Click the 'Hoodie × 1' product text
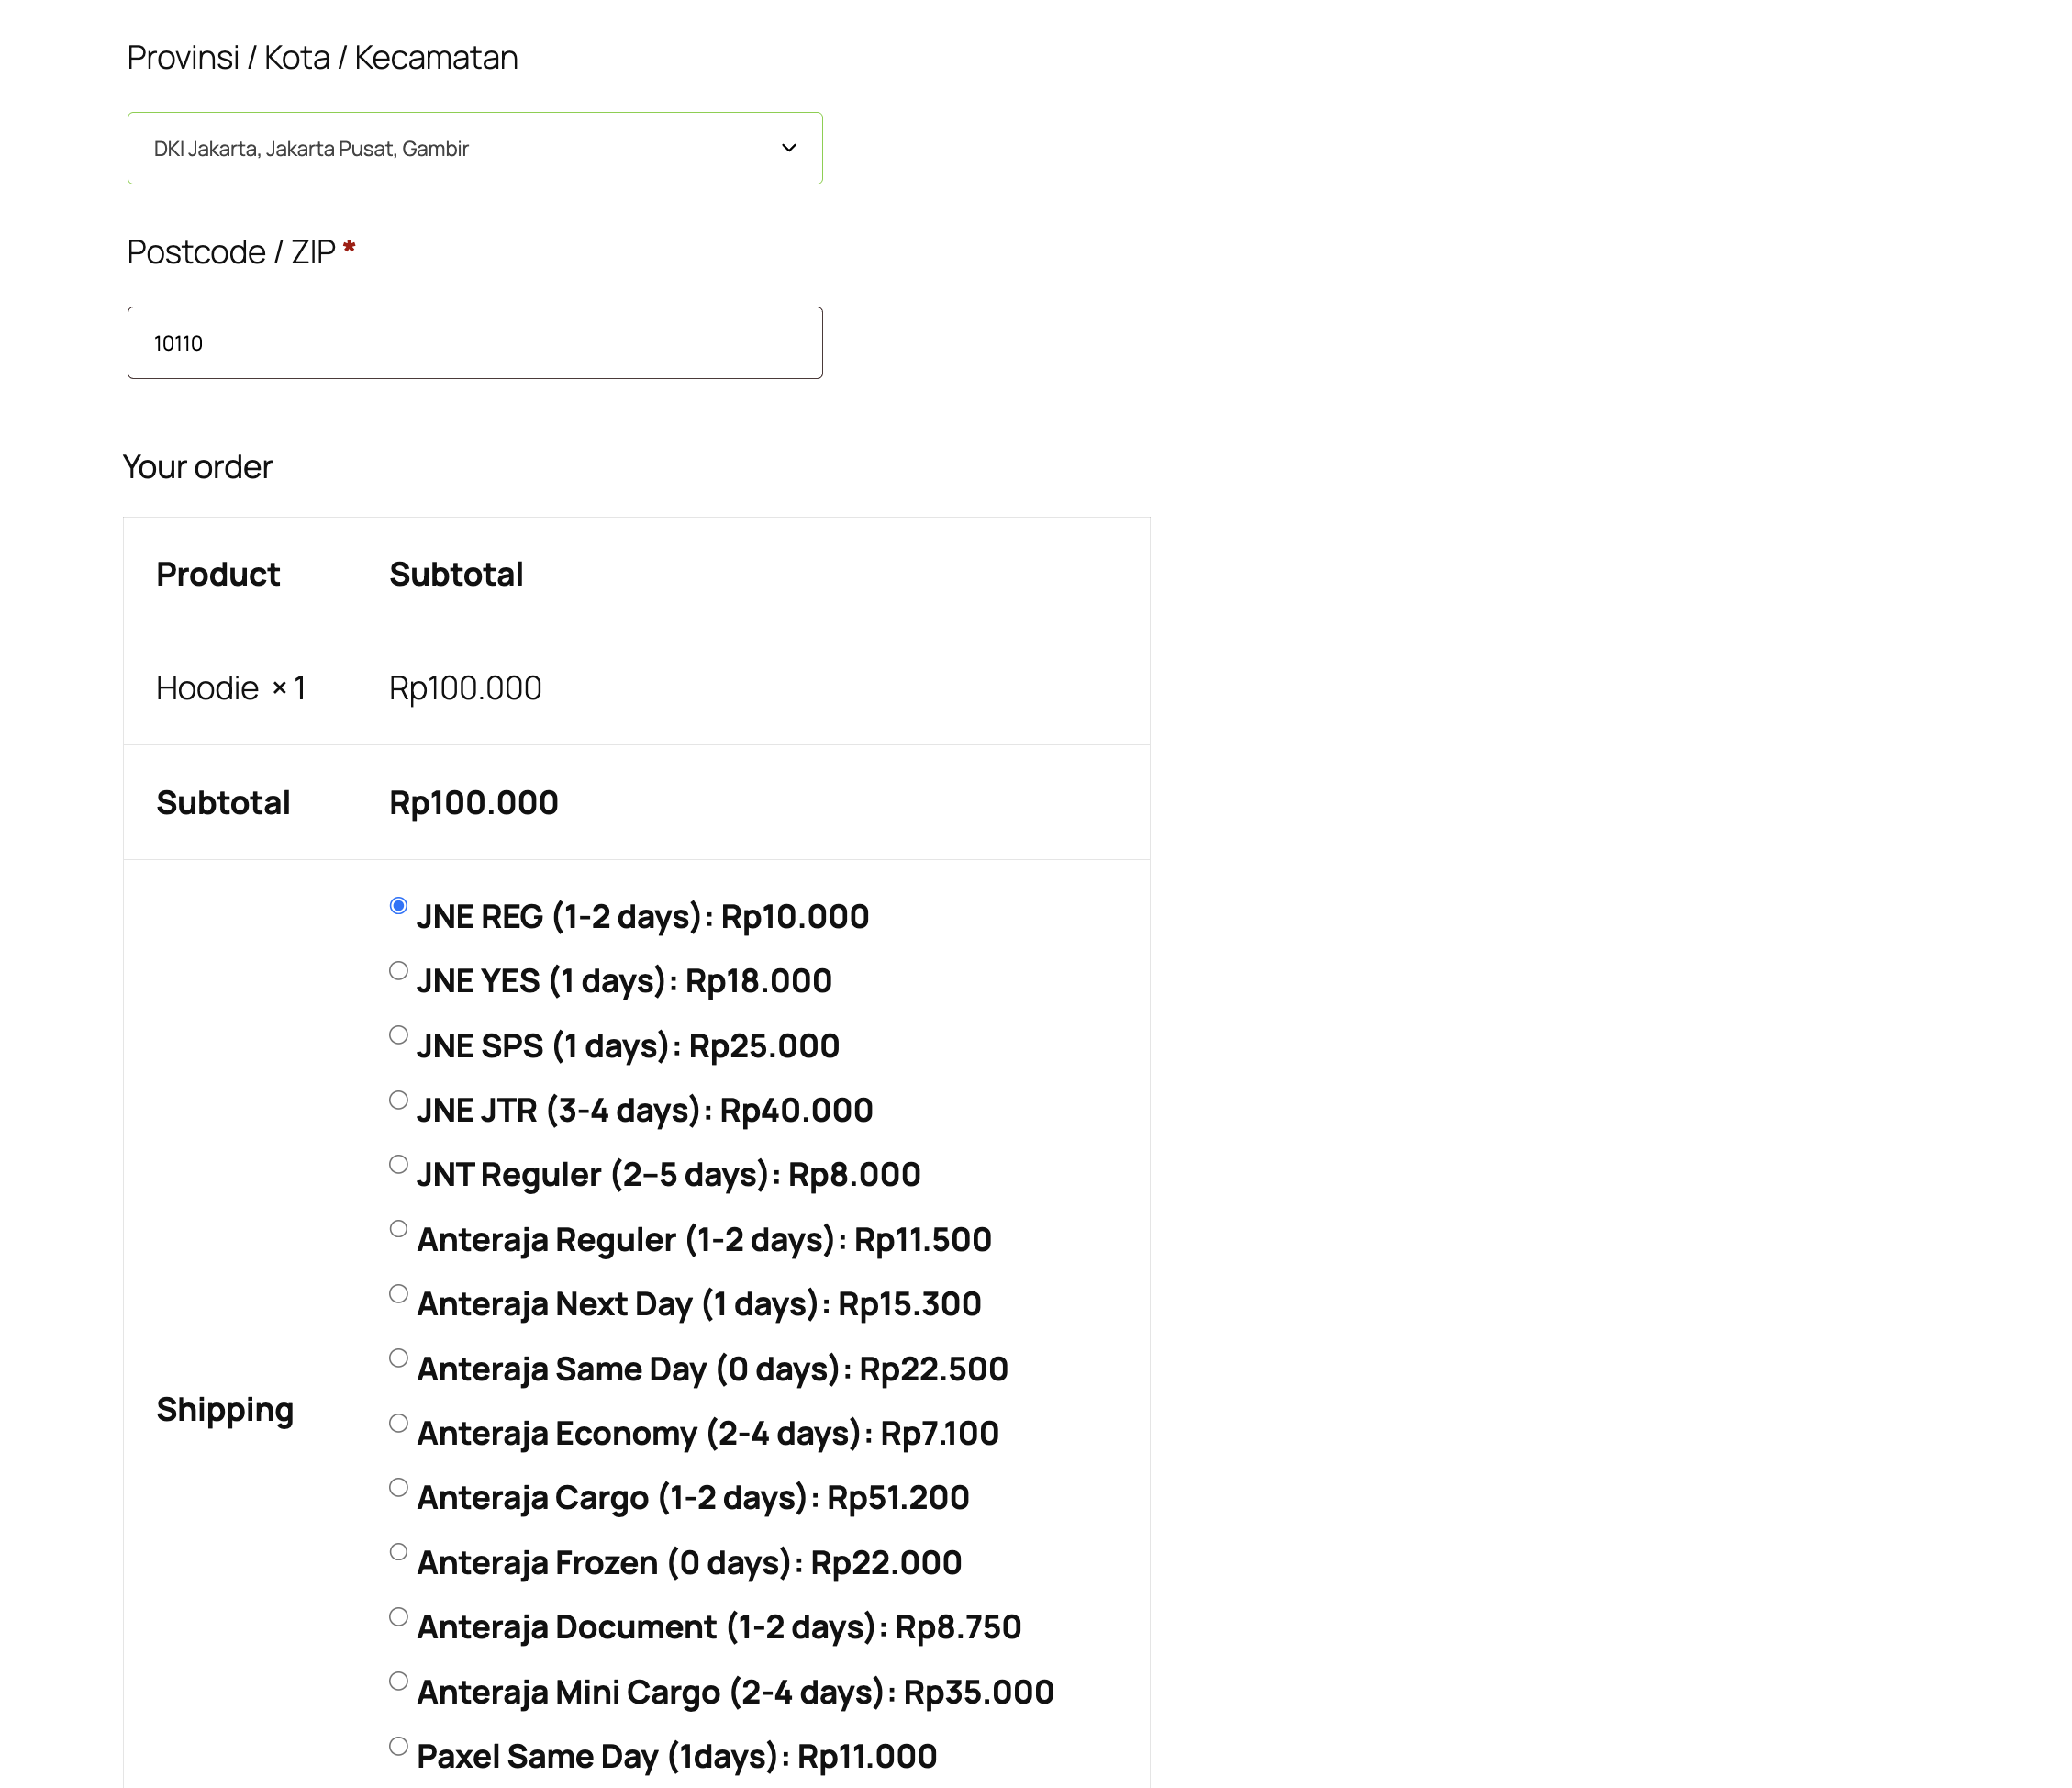2072x1788 pixels. (x=231, y=688)
